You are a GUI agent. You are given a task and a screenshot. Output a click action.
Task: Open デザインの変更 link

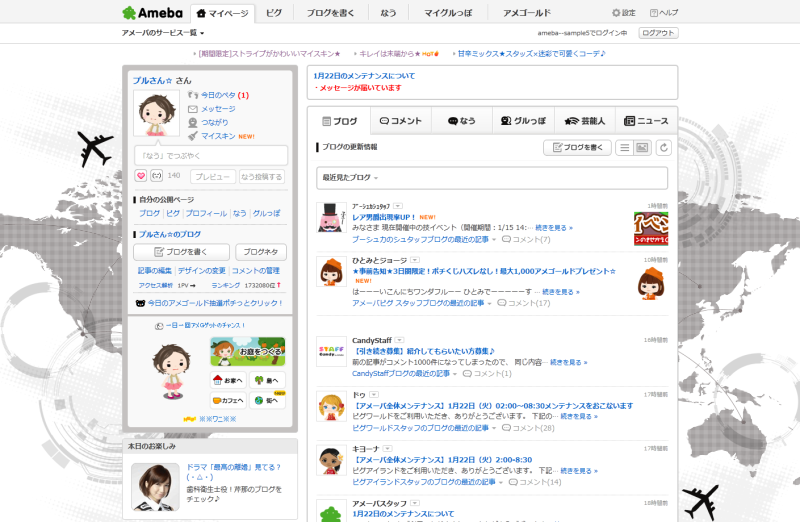click(x=202, y=270)
